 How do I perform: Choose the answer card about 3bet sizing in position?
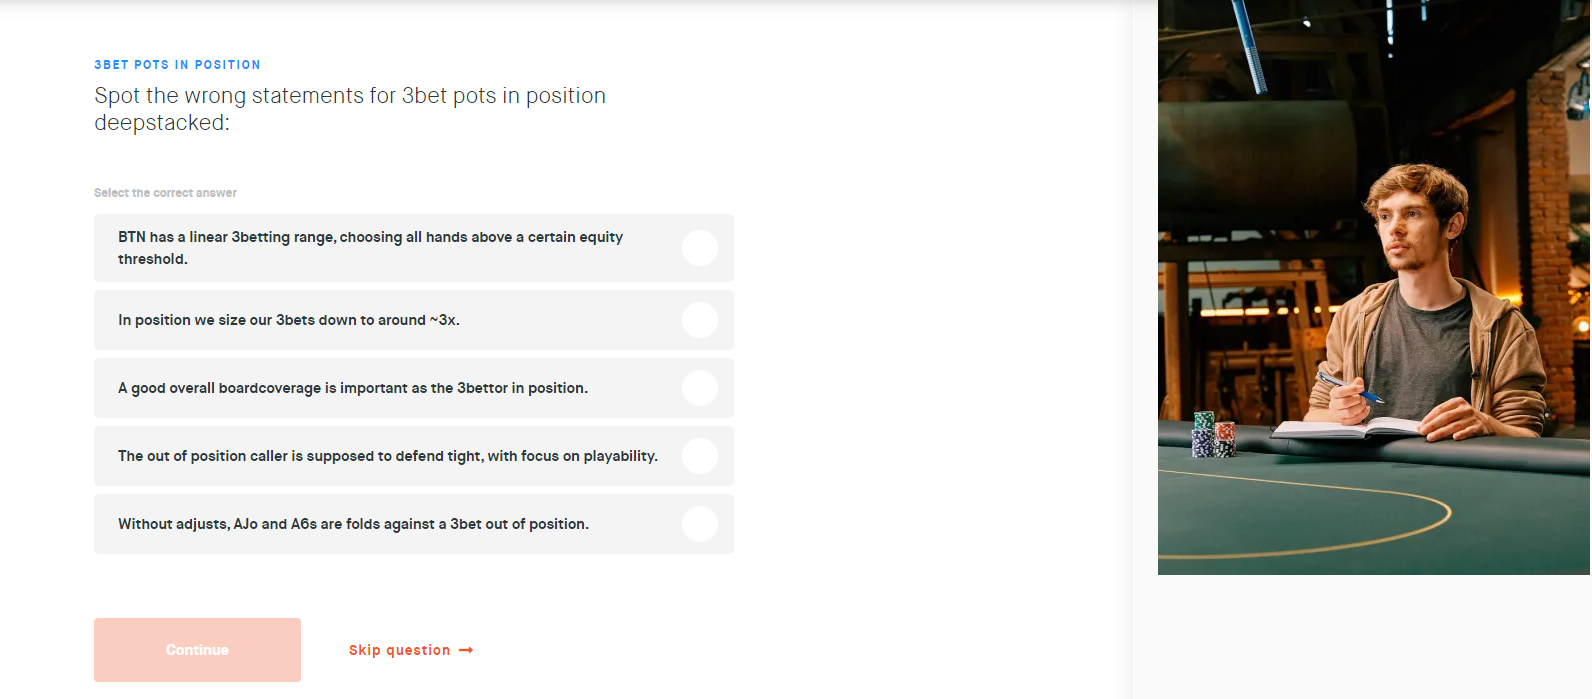point(414,320)
